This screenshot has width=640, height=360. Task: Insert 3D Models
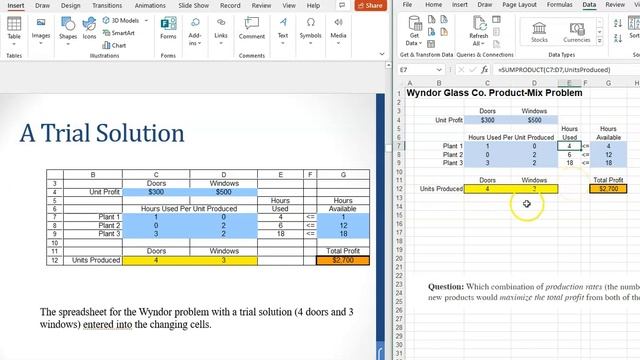point(121,20)
